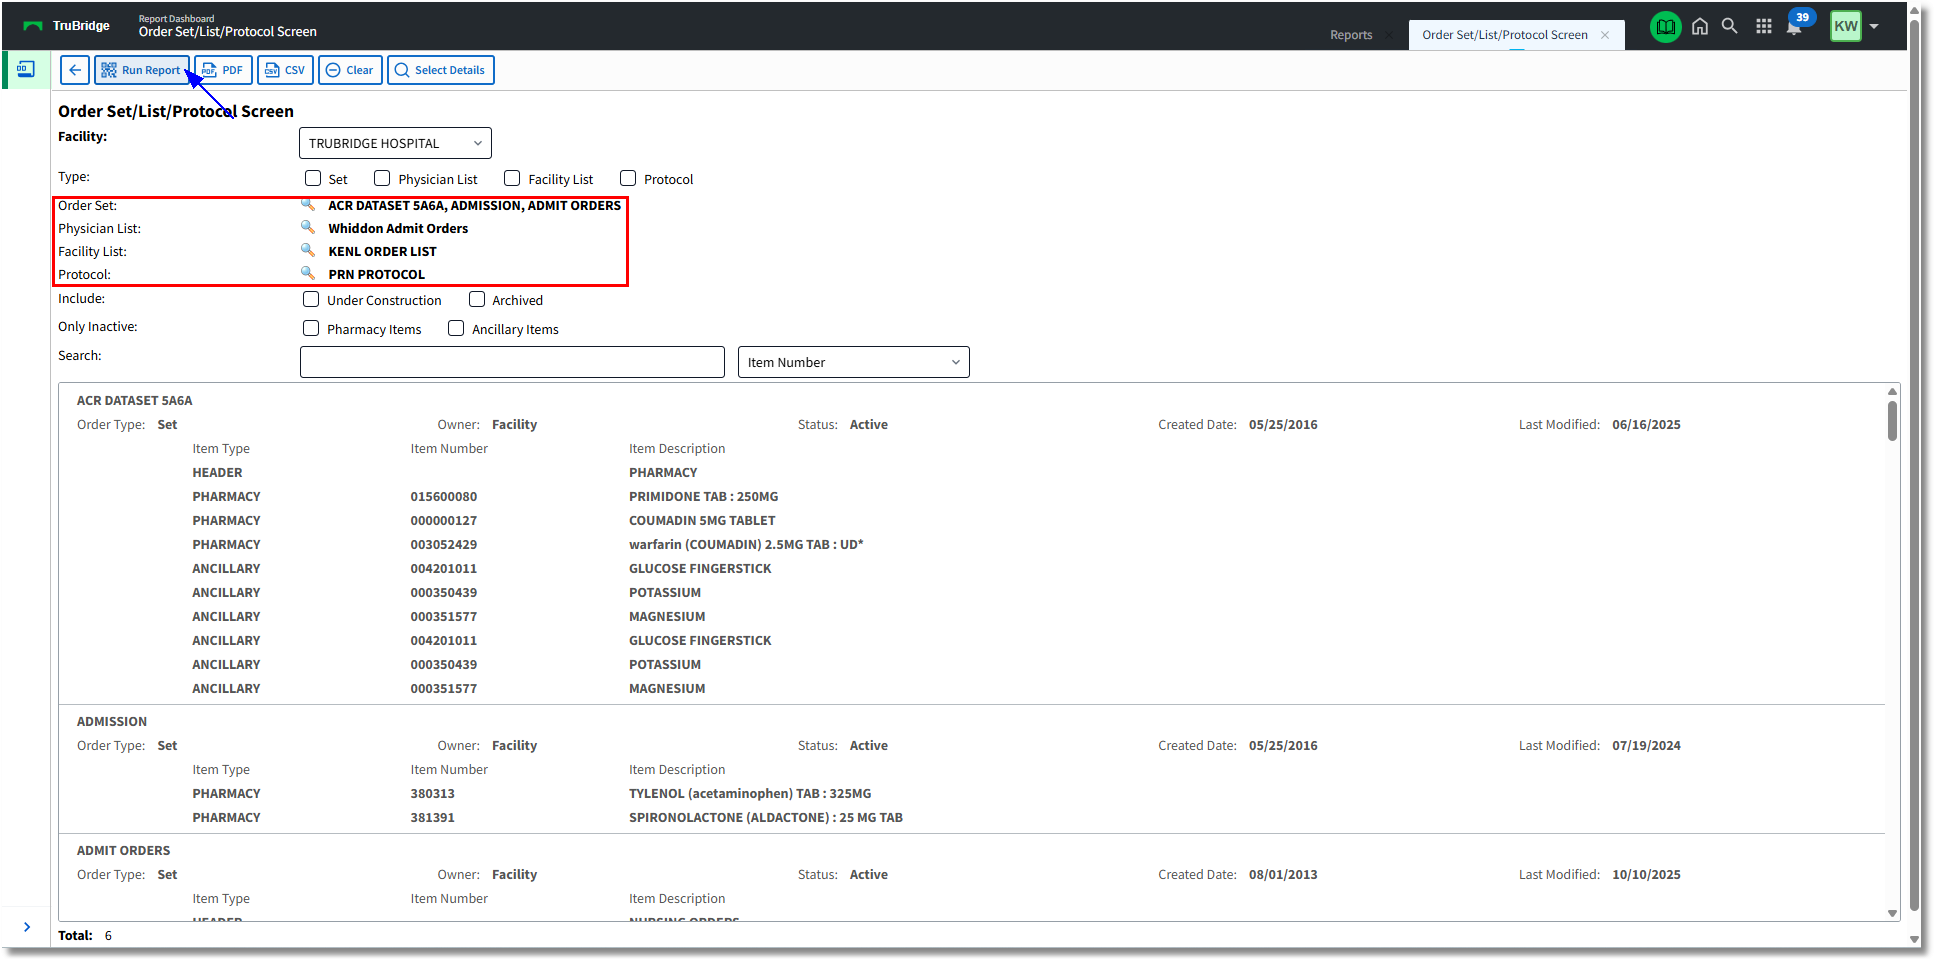The width and height of the screenshot is (1935, 962).
Task: Click inside the Search text field
Action: [x=512, y=362]
